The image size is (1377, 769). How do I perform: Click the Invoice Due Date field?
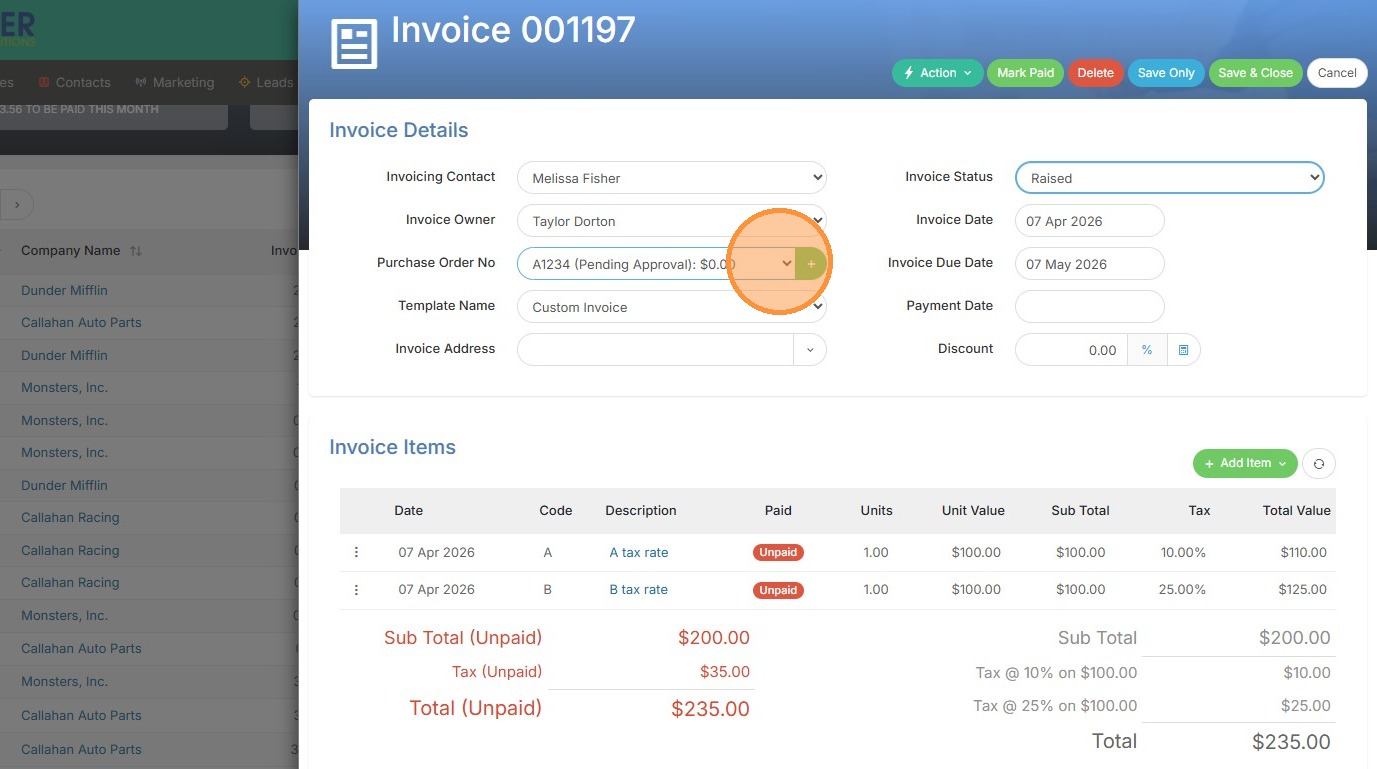1090,264
